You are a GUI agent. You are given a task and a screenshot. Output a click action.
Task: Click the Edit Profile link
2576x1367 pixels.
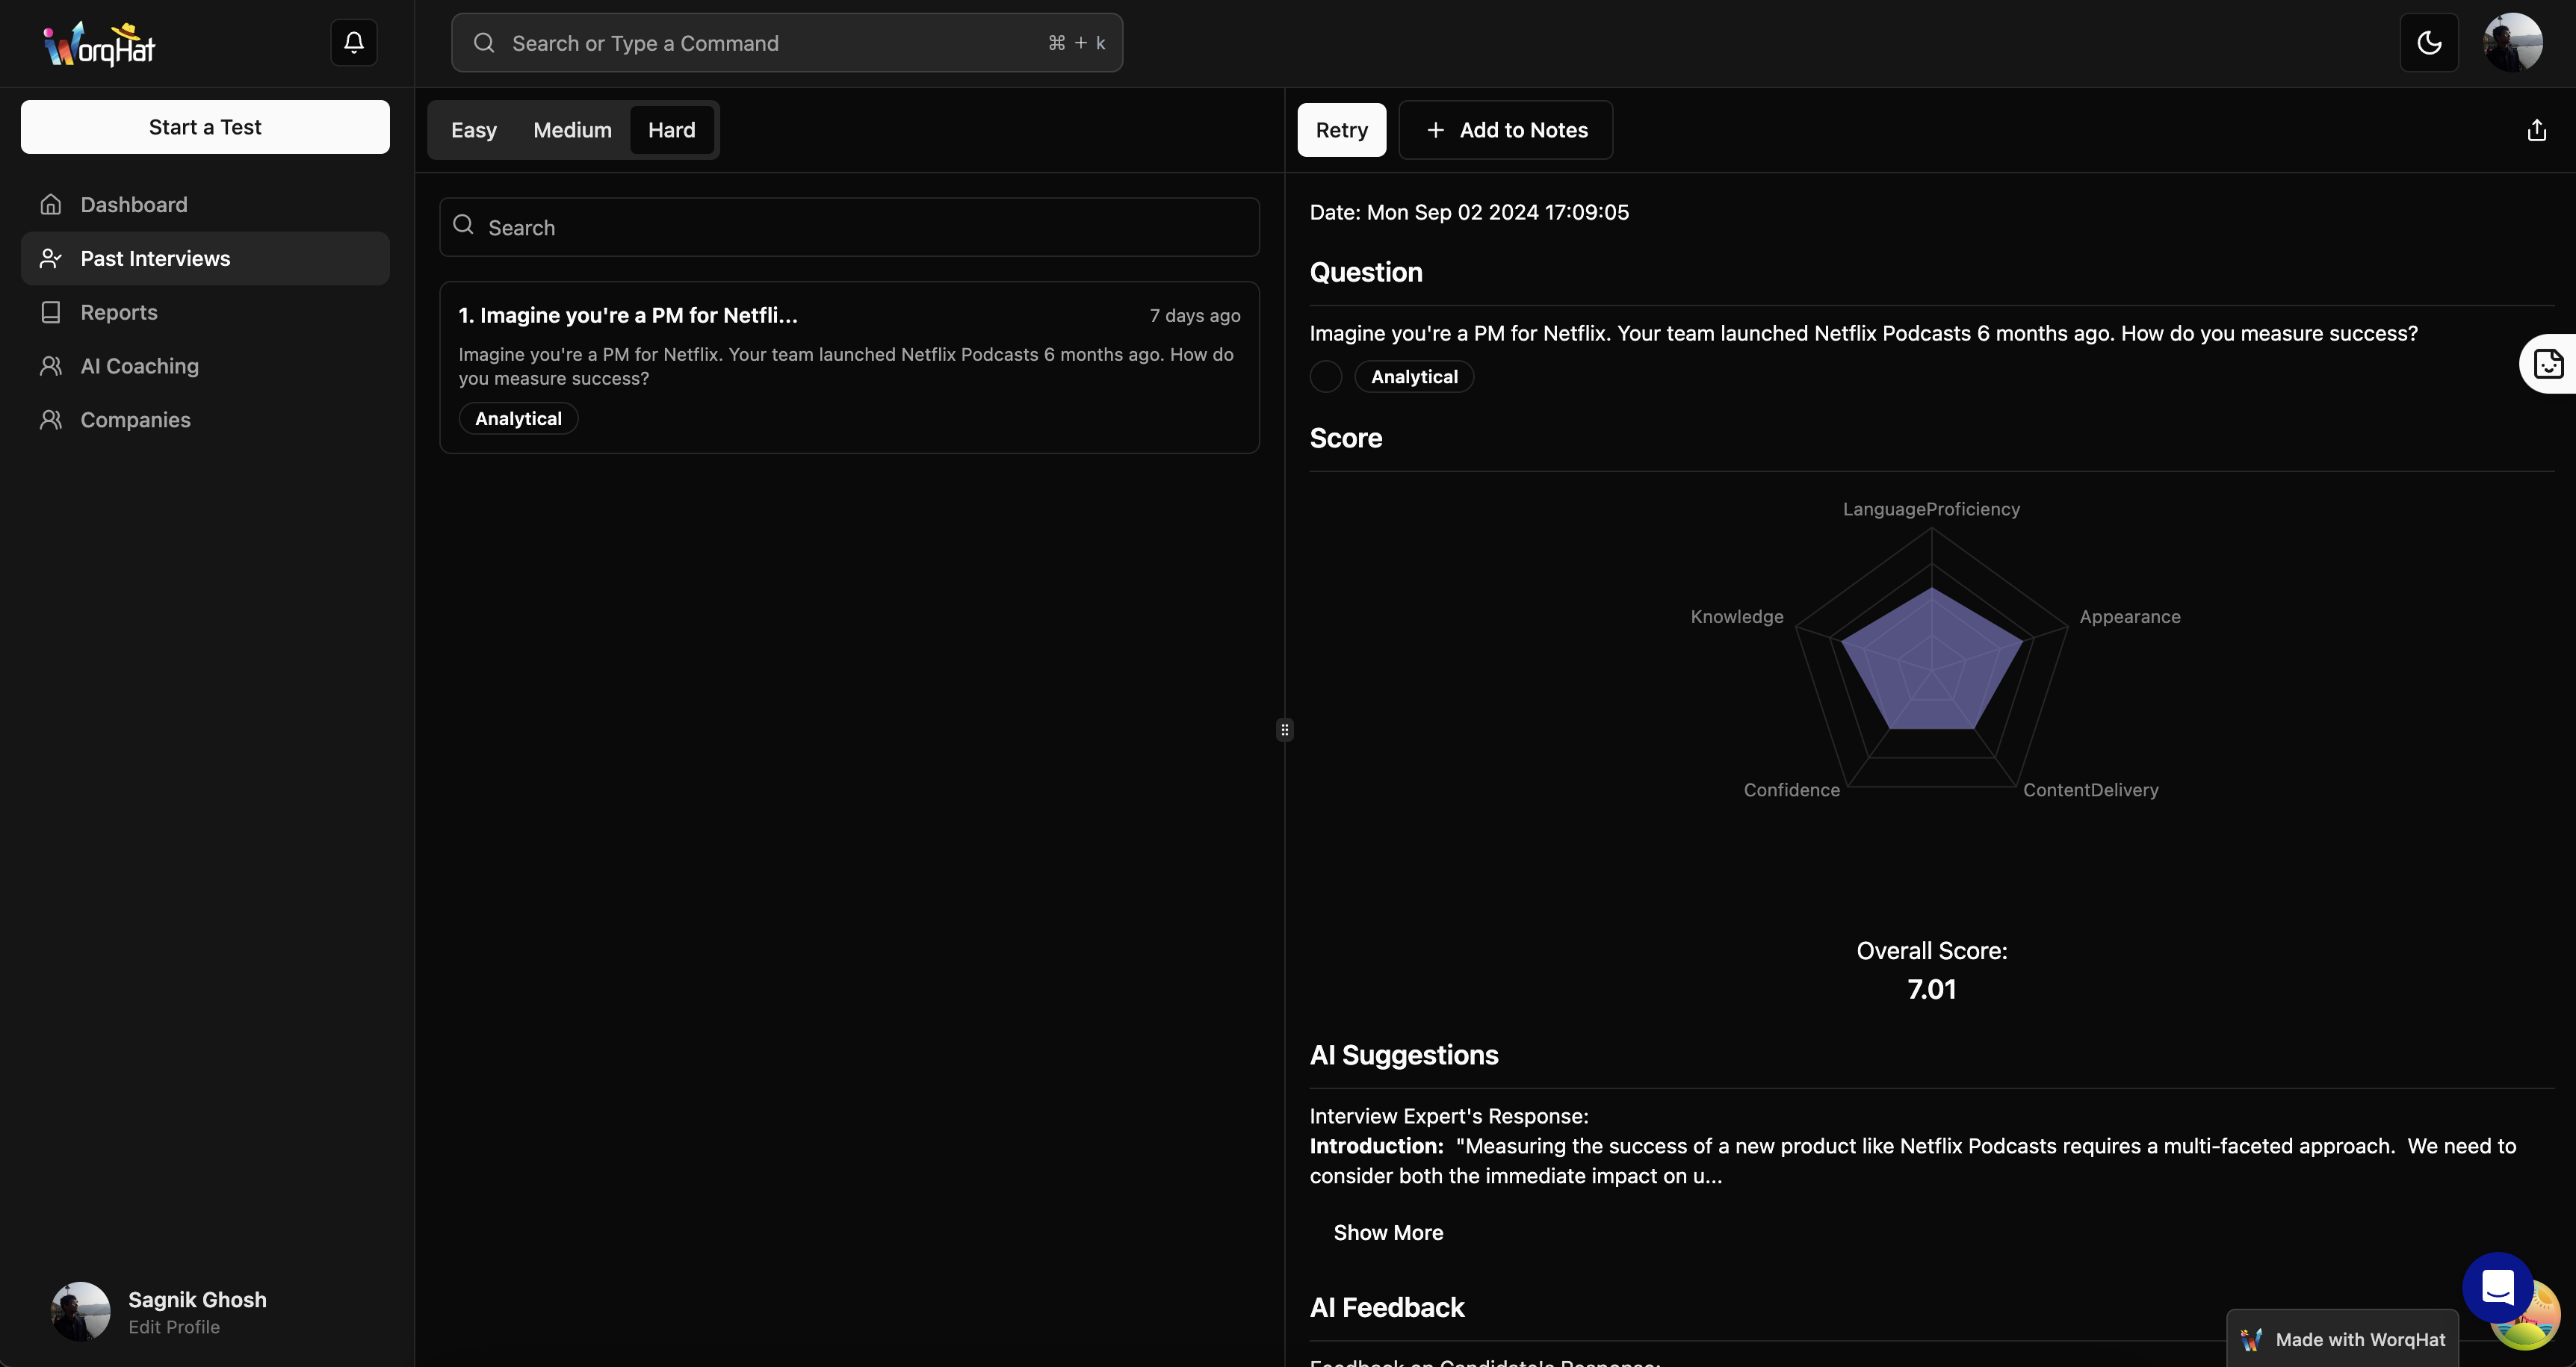[174, 1327]
